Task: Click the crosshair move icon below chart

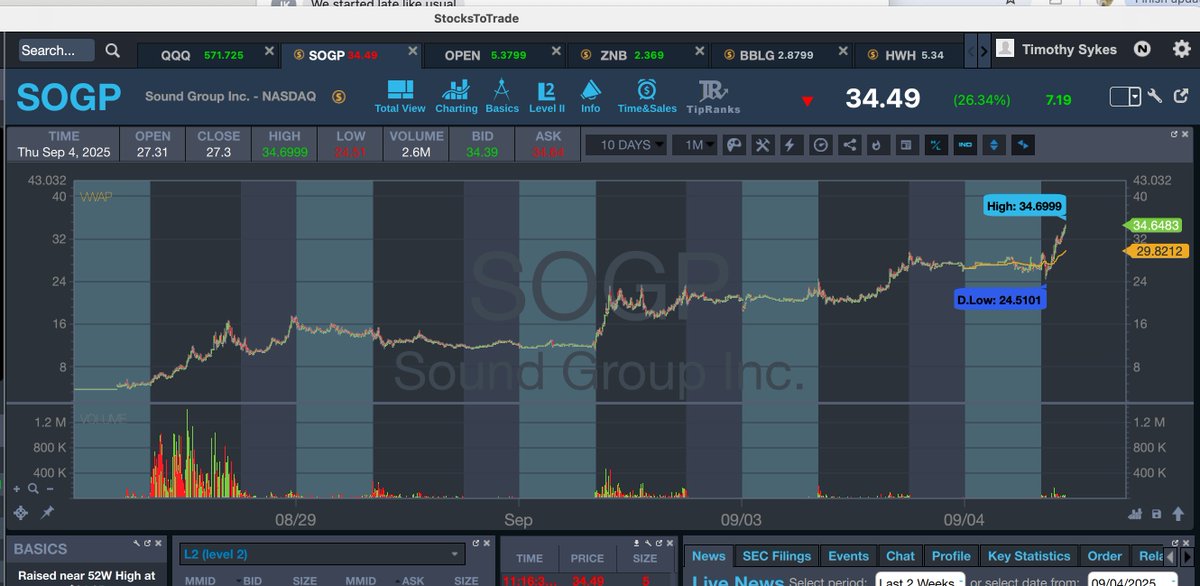Action: tap(20, 513)
